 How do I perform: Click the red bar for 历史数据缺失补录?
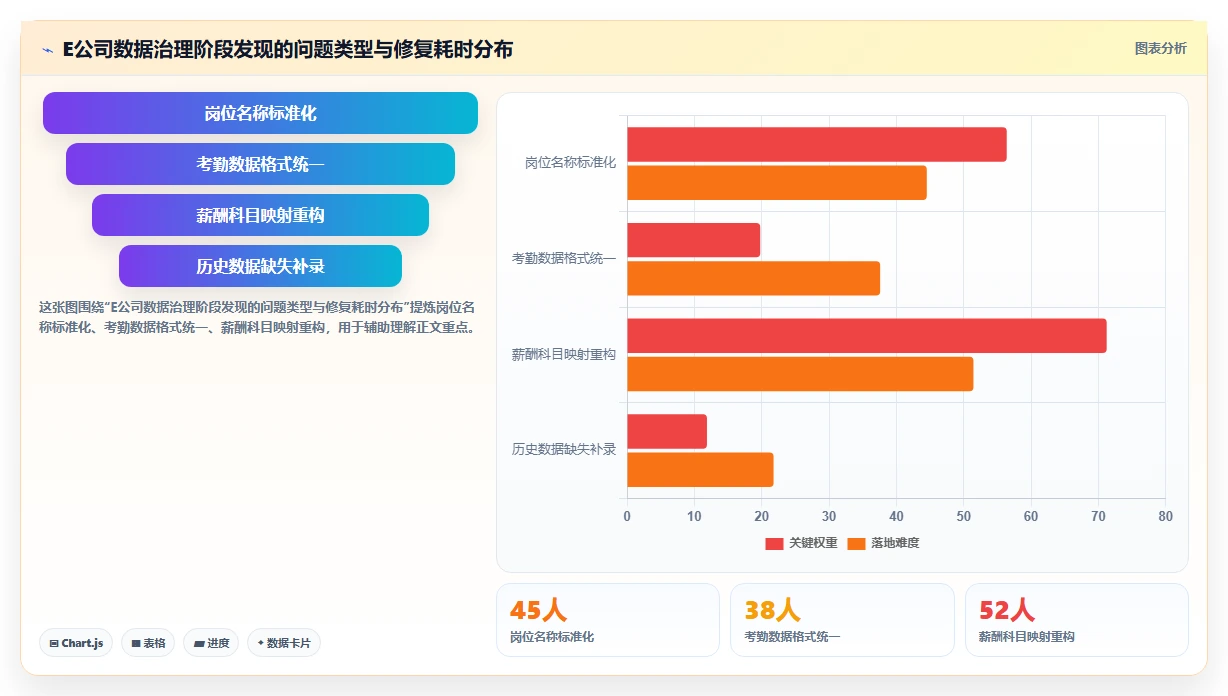pyautogui.click(x=667, y=432)
